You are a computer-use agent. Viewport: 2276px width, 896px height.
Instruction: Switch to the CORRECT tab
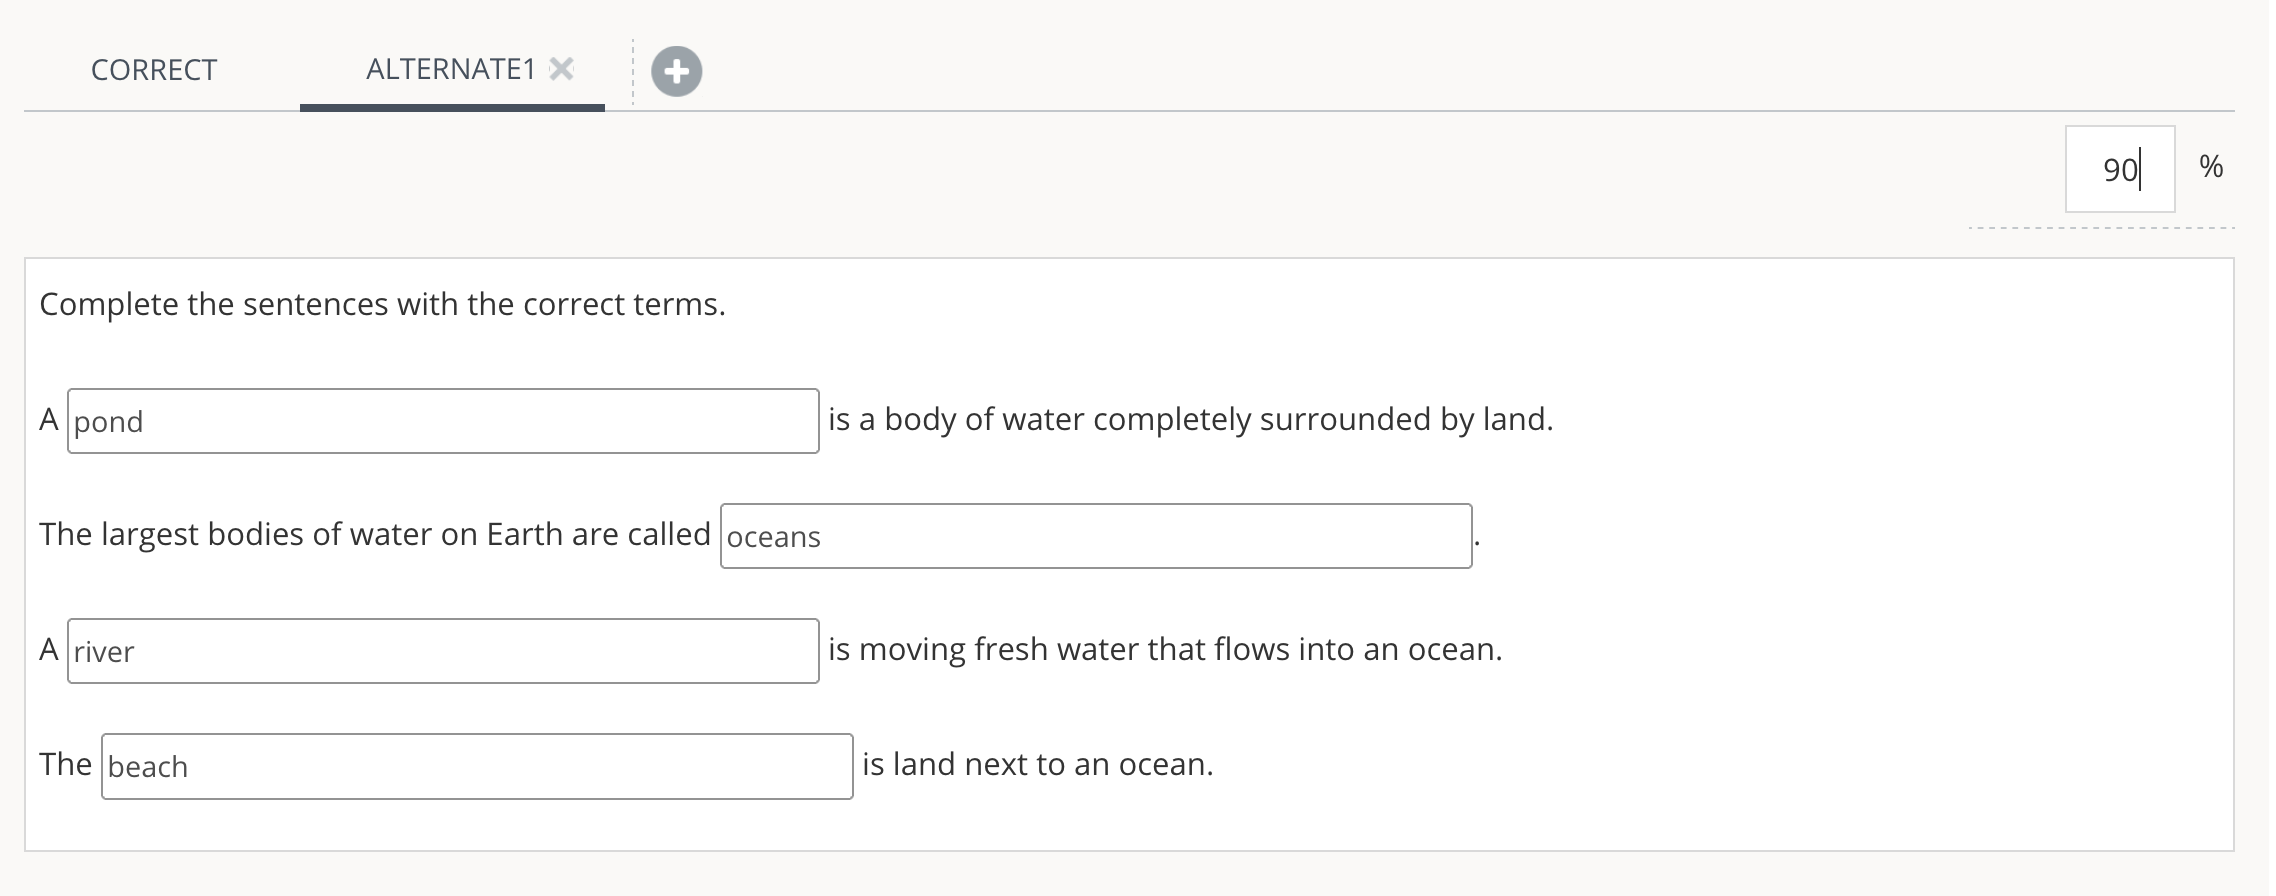(154, 69)
